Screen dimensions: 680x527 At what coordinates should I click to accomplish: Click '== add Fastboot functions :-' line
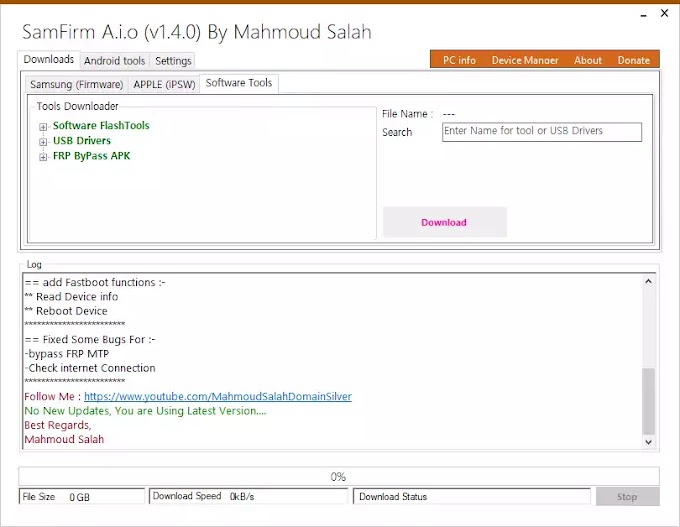pyautogui.click(x=95, y=282)
